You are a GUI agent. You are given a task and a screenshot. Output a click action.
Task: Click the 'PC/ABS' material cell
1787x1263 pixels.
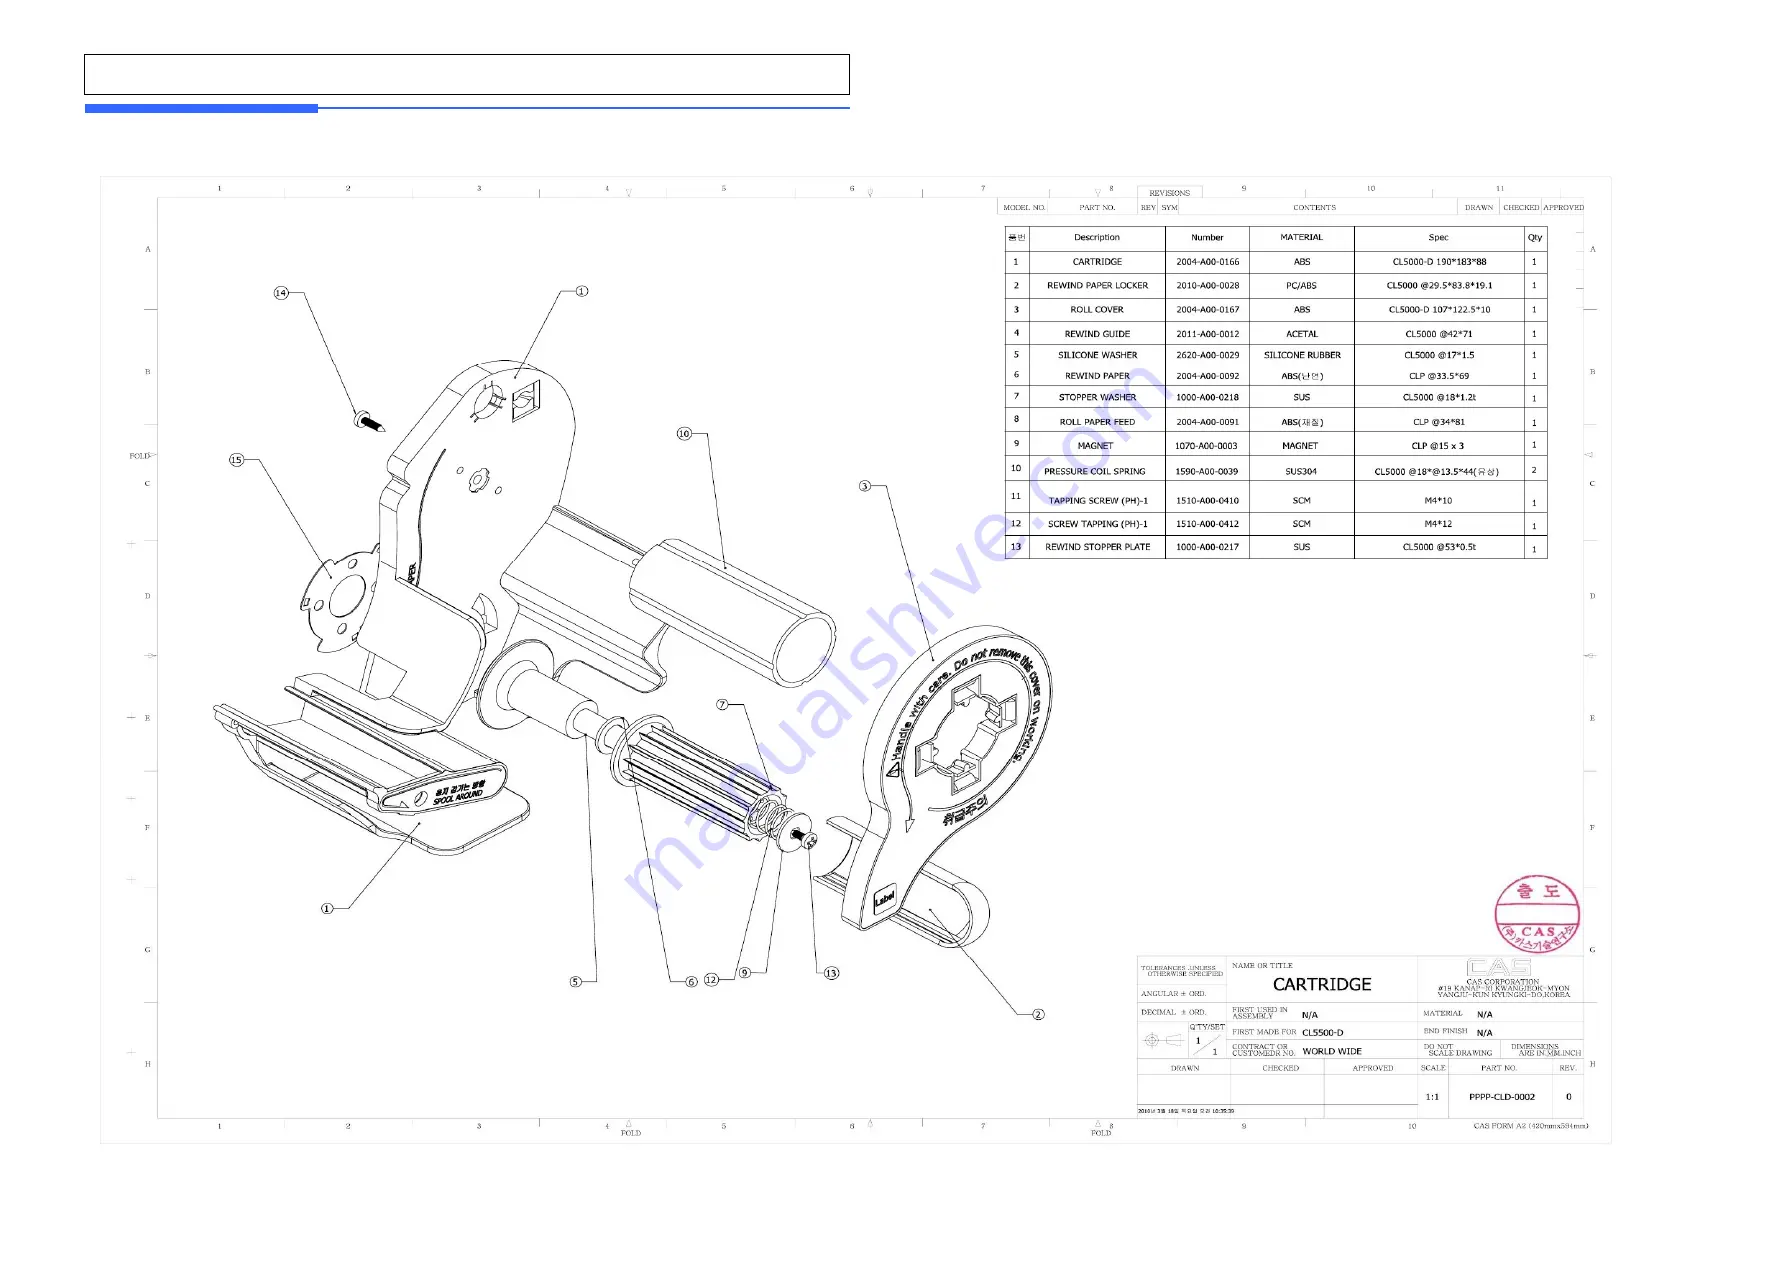coord(1301,286)
